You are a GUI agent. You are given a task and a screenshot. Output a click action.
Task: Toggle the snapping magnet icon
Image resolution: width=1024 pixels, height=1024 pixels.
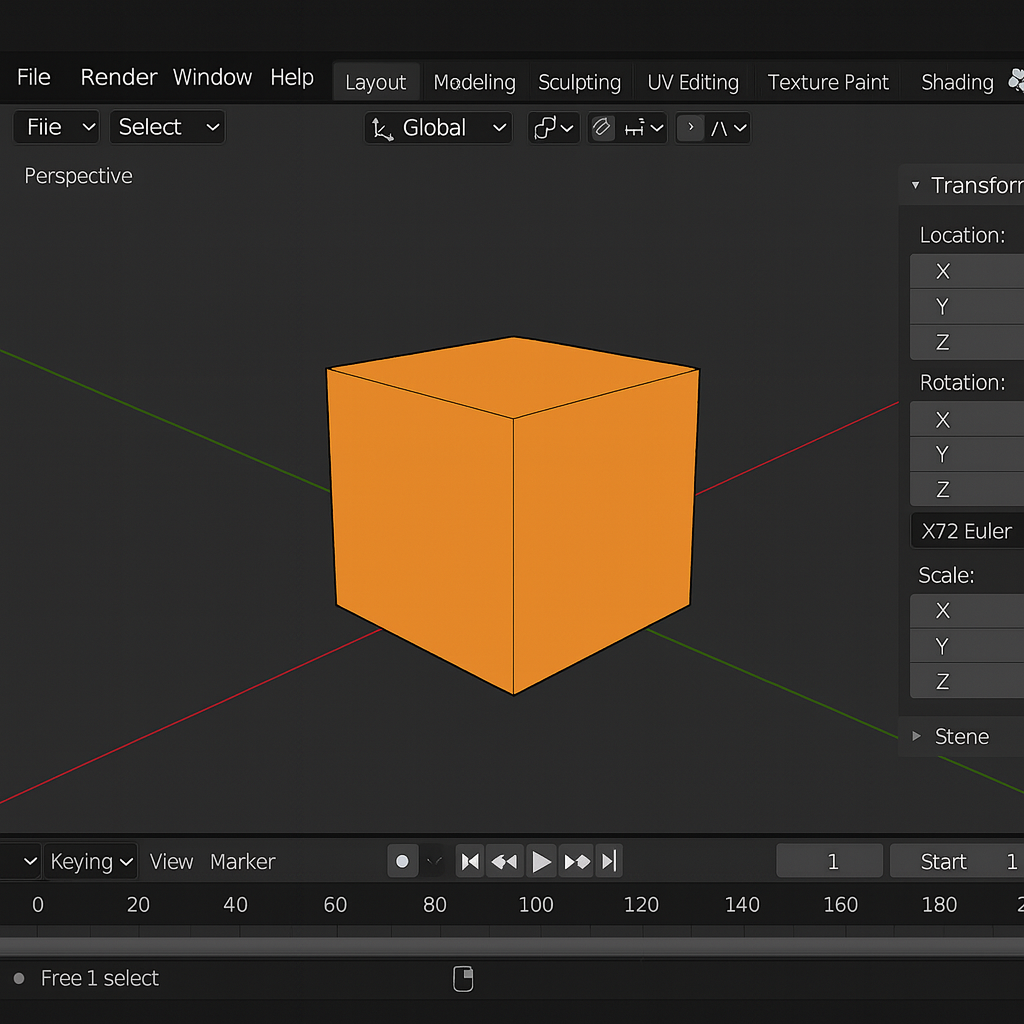602,128
